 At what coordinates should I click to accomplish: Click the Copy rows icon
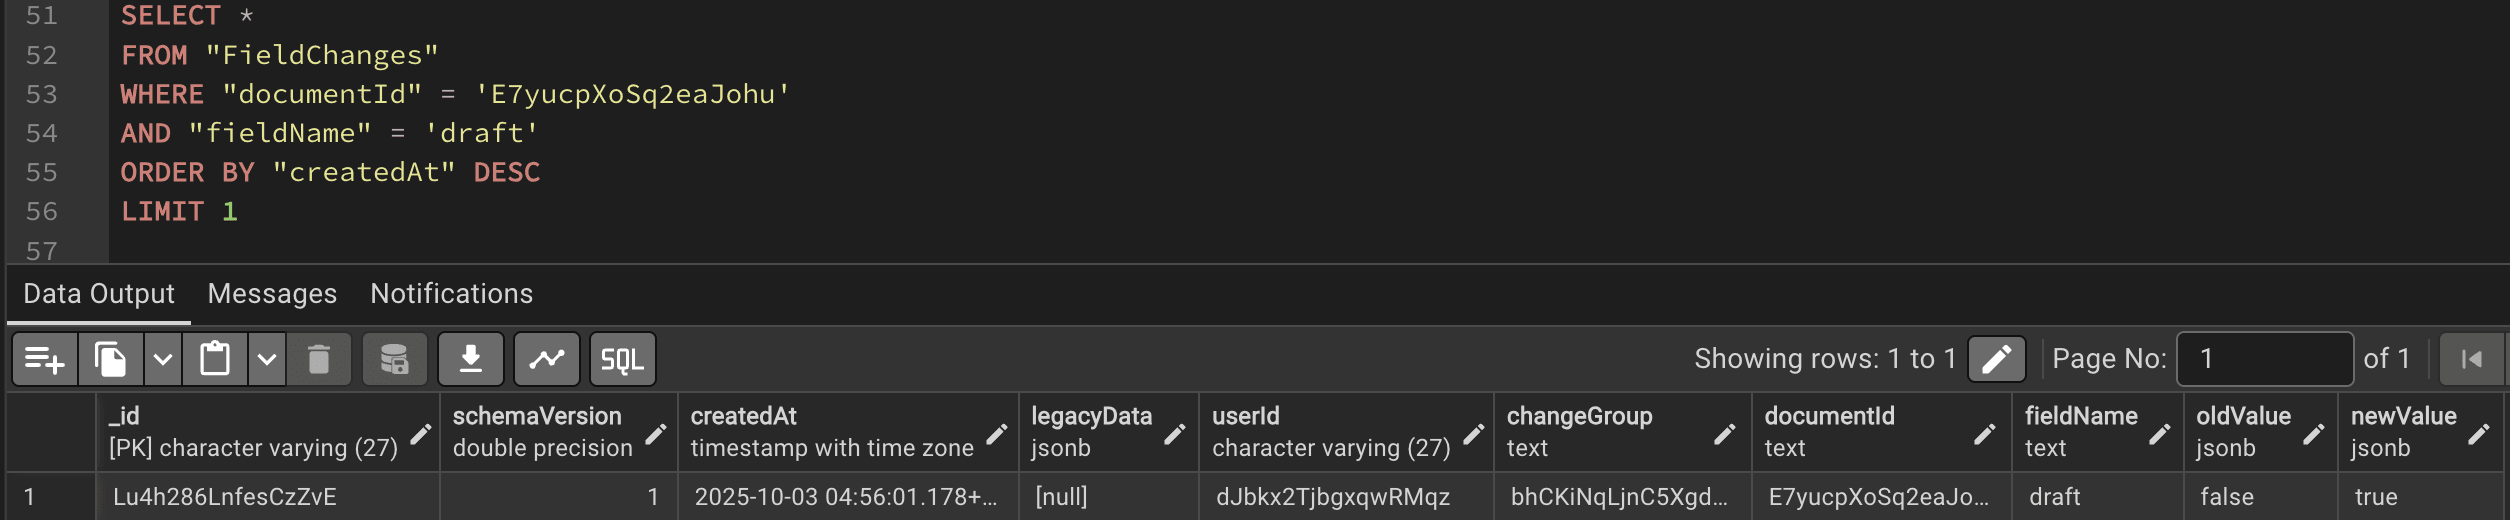(110, 359)
